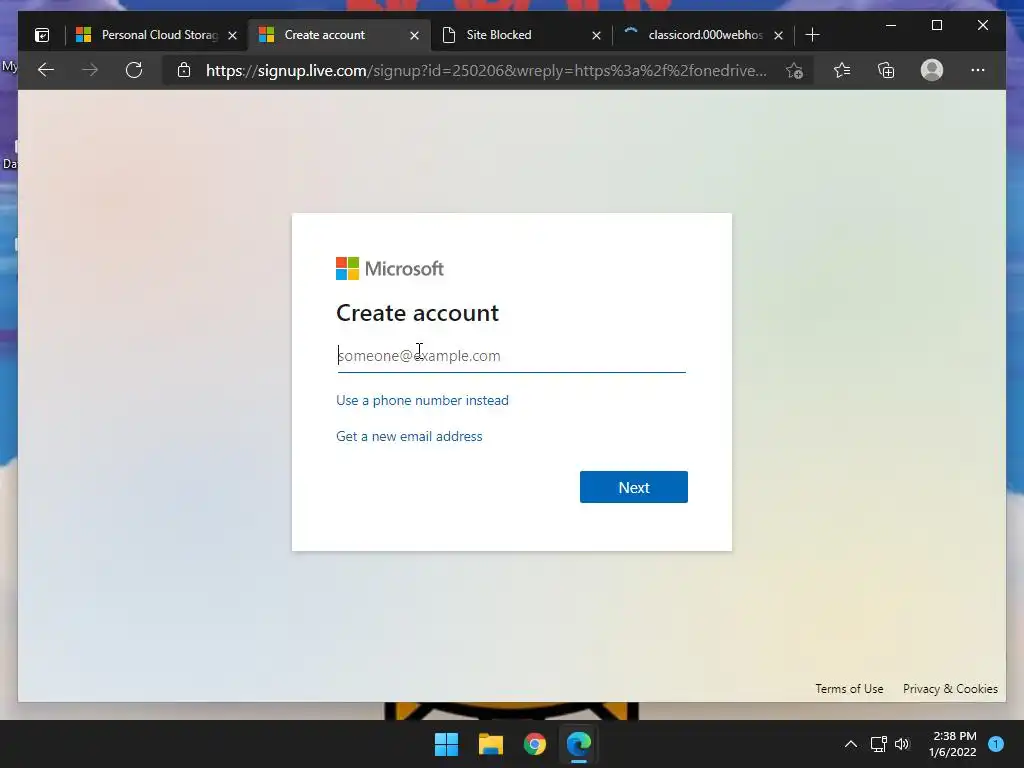Click the Next button

[x=633, y=487]
